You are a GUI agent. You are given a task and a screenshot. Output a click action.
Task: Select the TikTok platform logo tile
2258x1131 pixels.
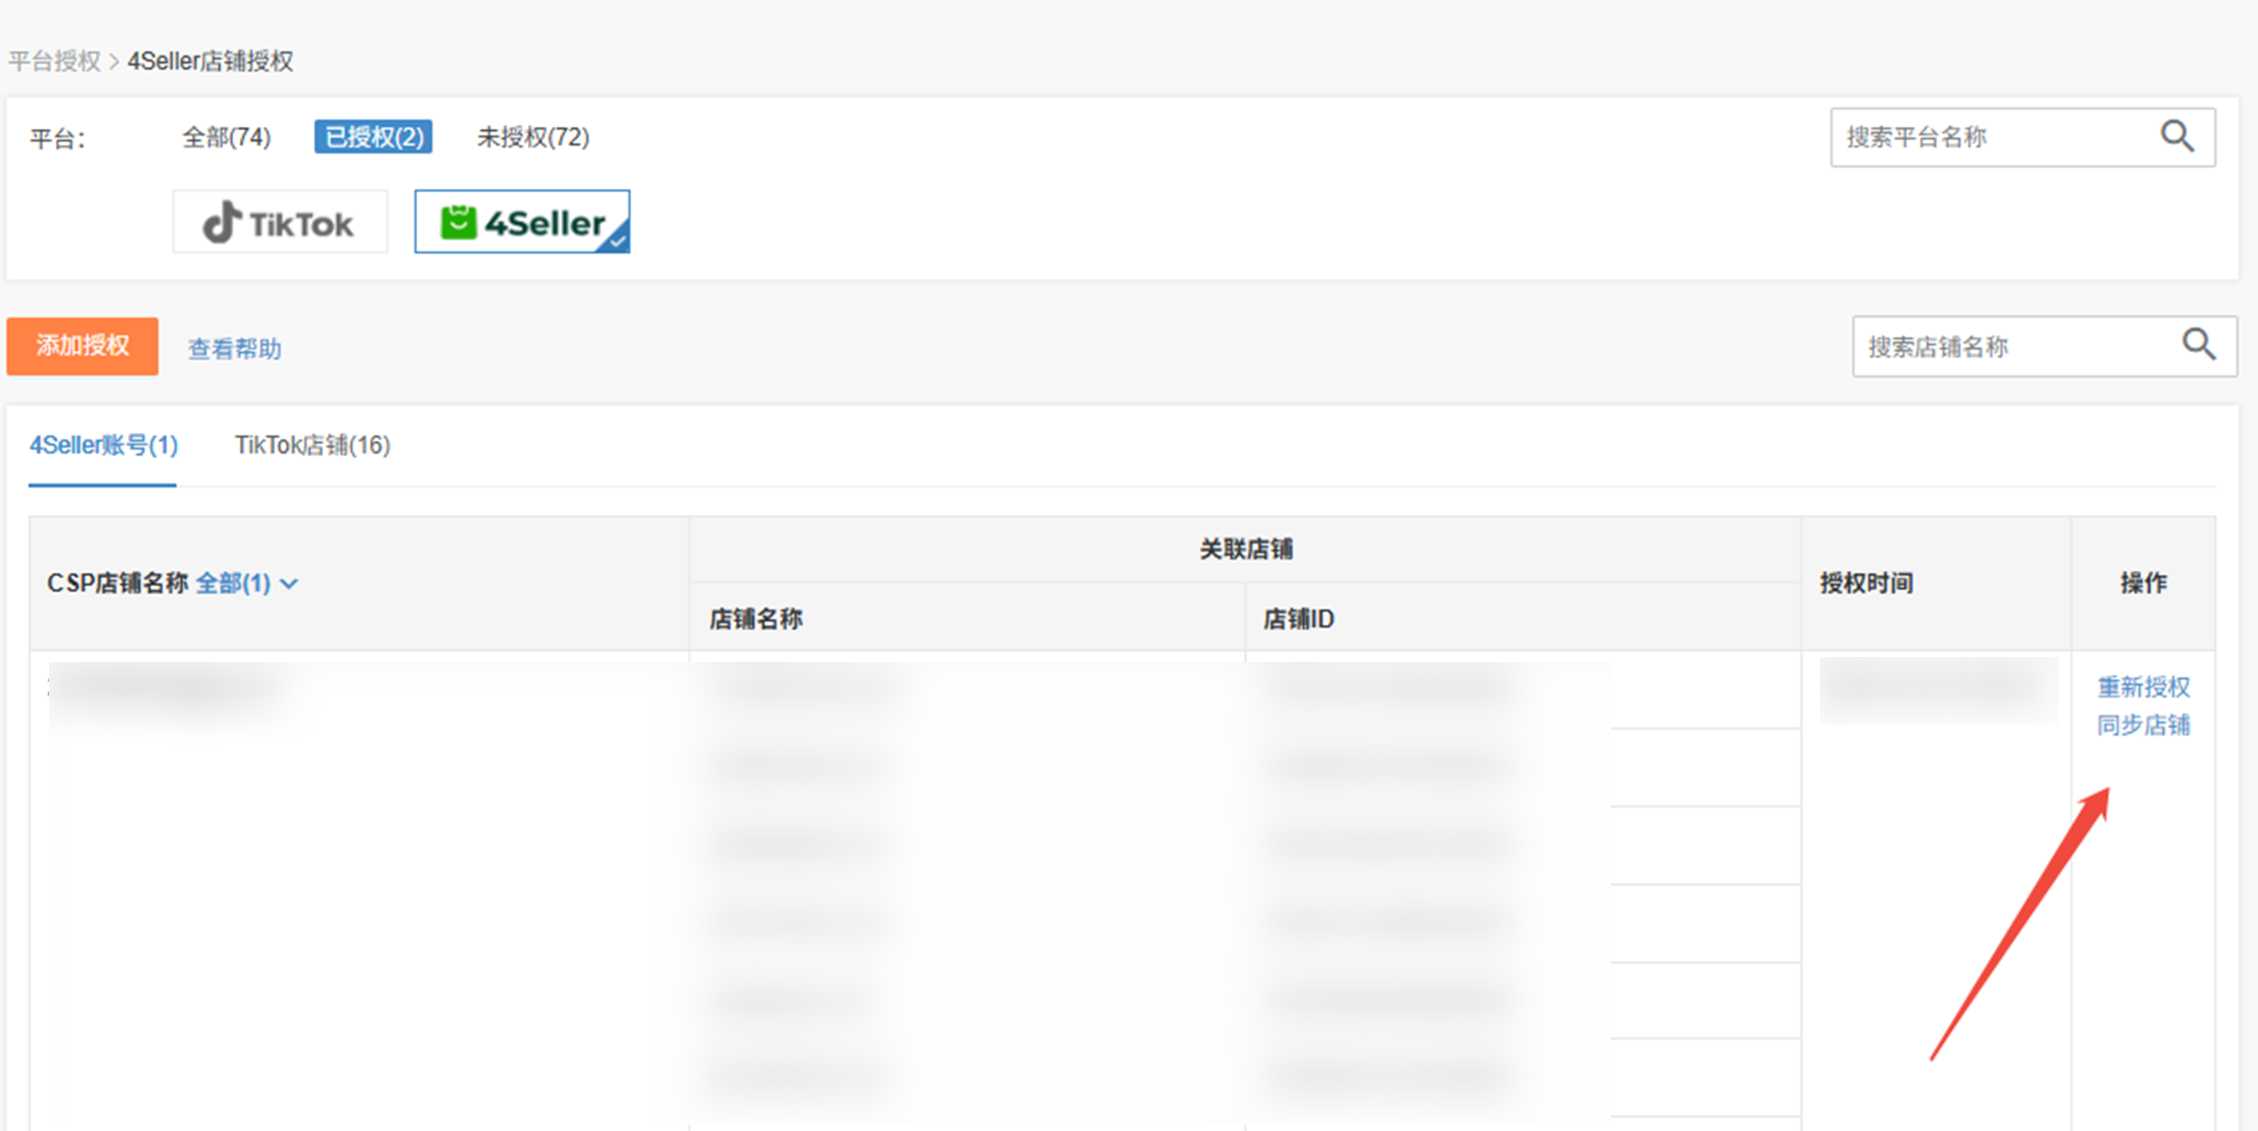pyautogui.click(x=280, y=222)
